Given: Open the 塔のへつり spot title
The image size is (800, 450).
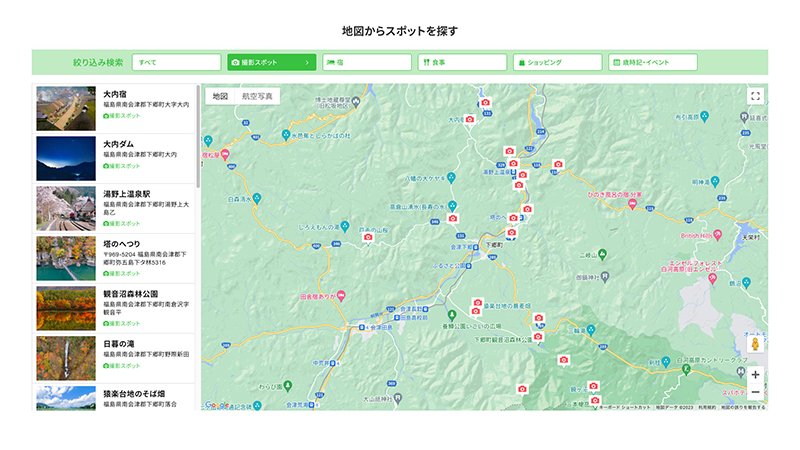Looking at the screenshot, I should point(121,244).
